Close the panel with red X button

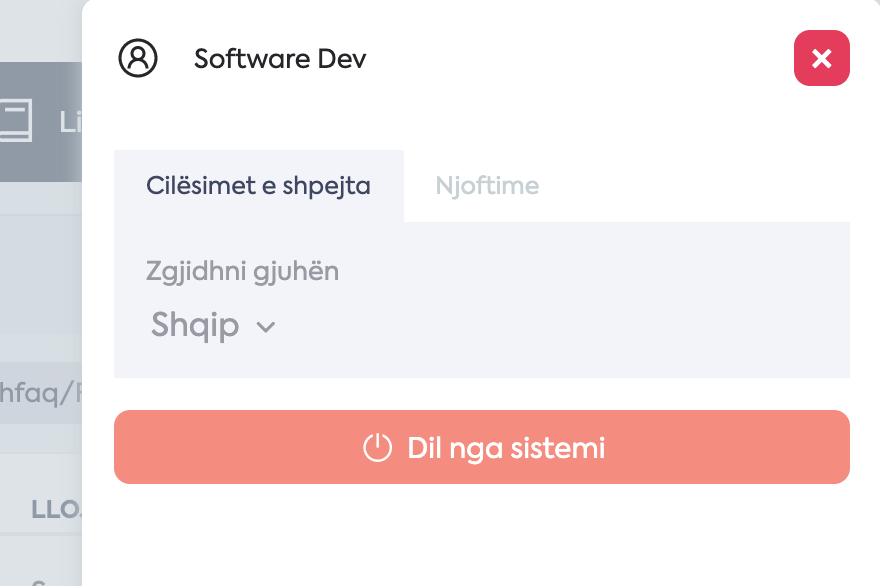click(x=822, y=58)
